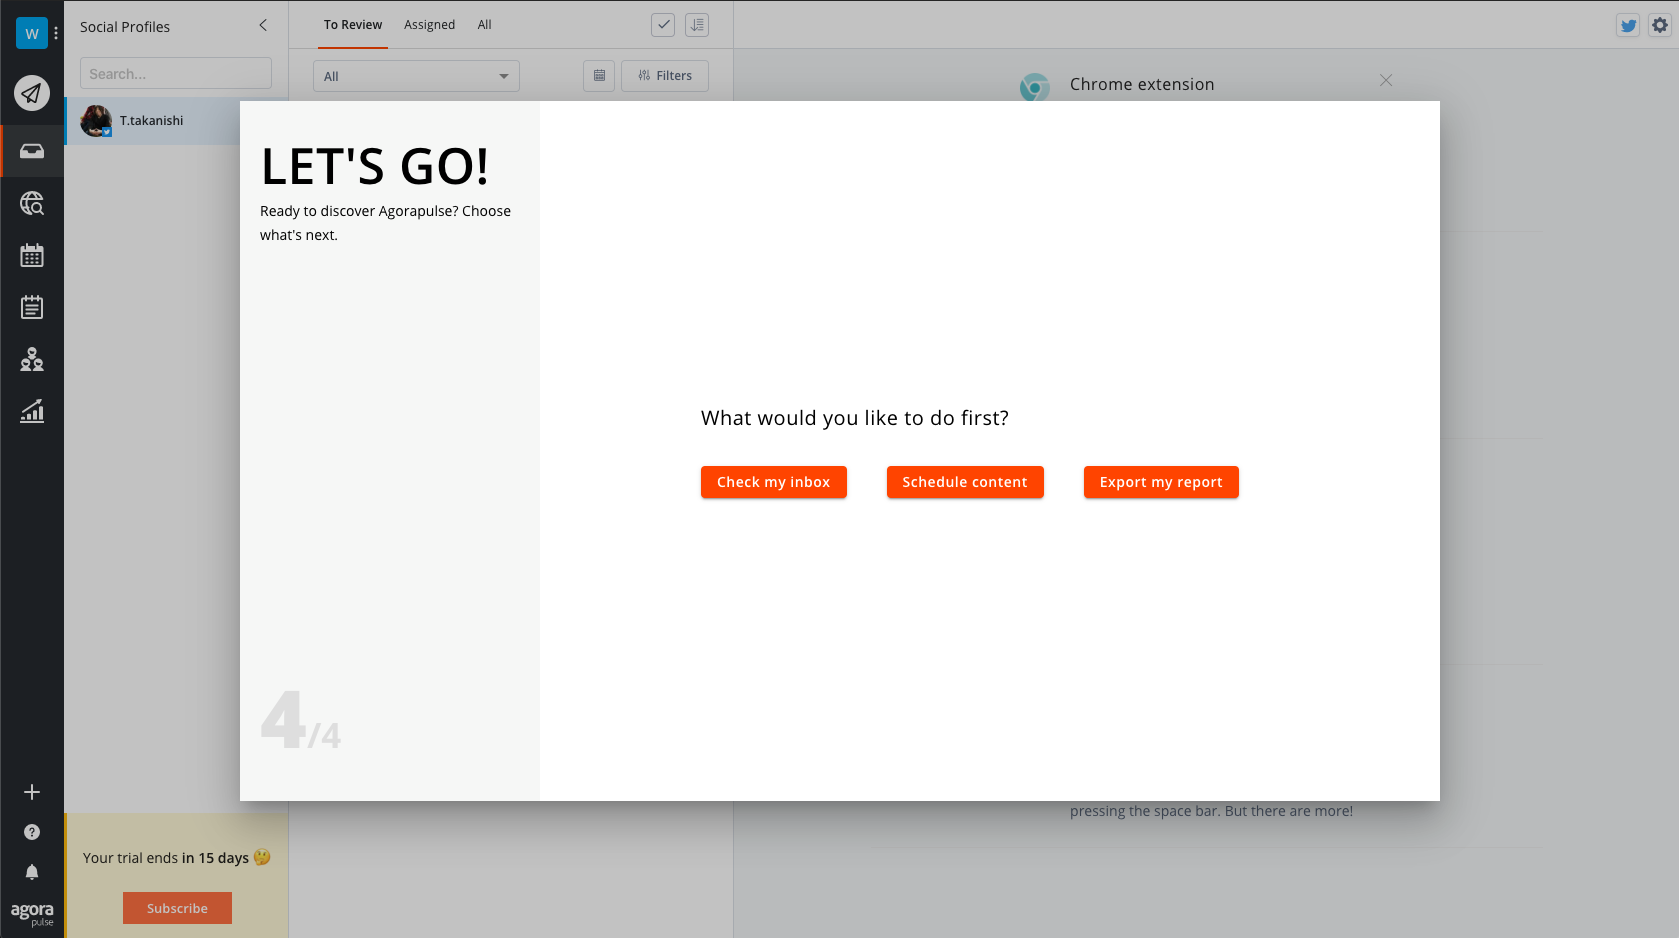Image resolution: width=1679 pixels, height=938 pixels.
Task: Click the T.takanishi profile avatar
Action: pos(96,121)
